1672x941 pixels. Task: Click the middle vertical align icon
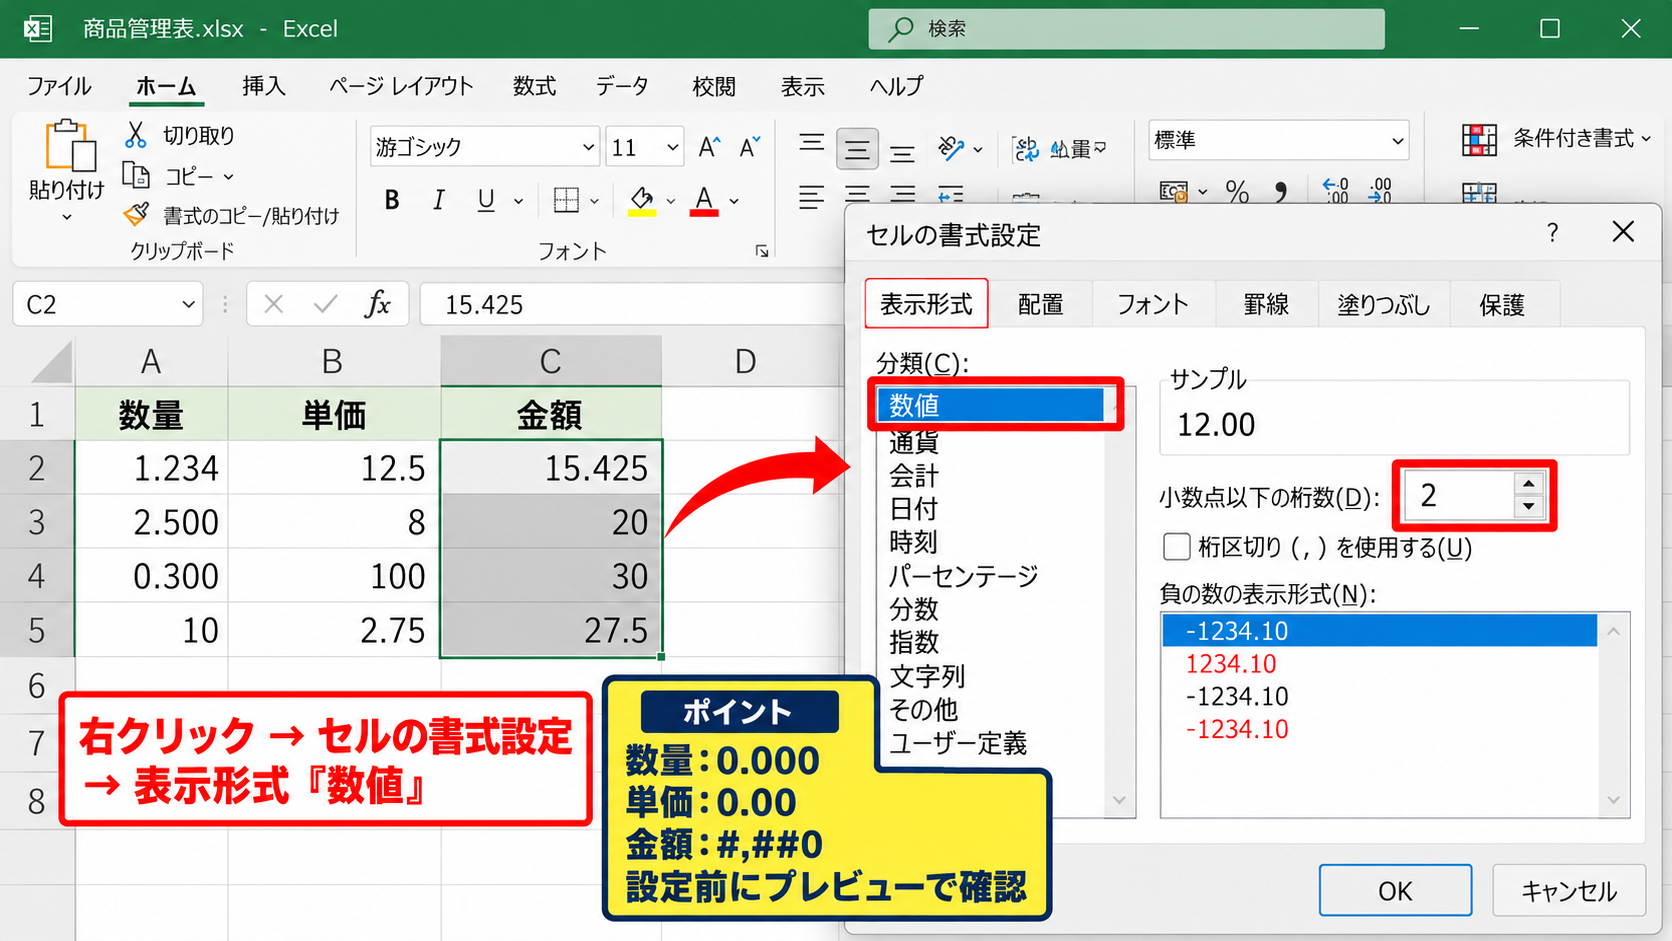point(857,150)
